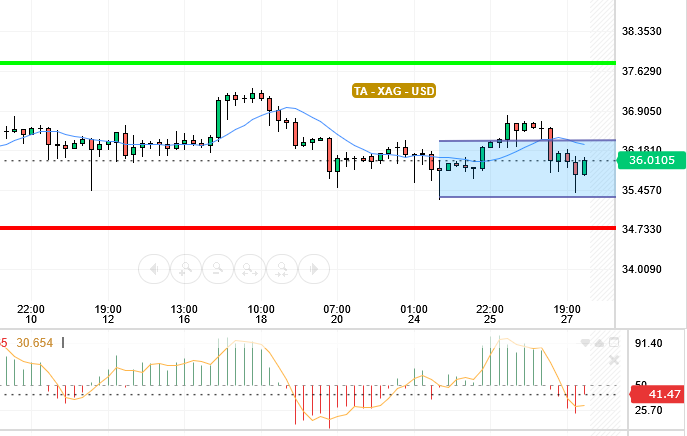Click price axis label 37.6290
The image size is (687, 436).
coord(642,71)
